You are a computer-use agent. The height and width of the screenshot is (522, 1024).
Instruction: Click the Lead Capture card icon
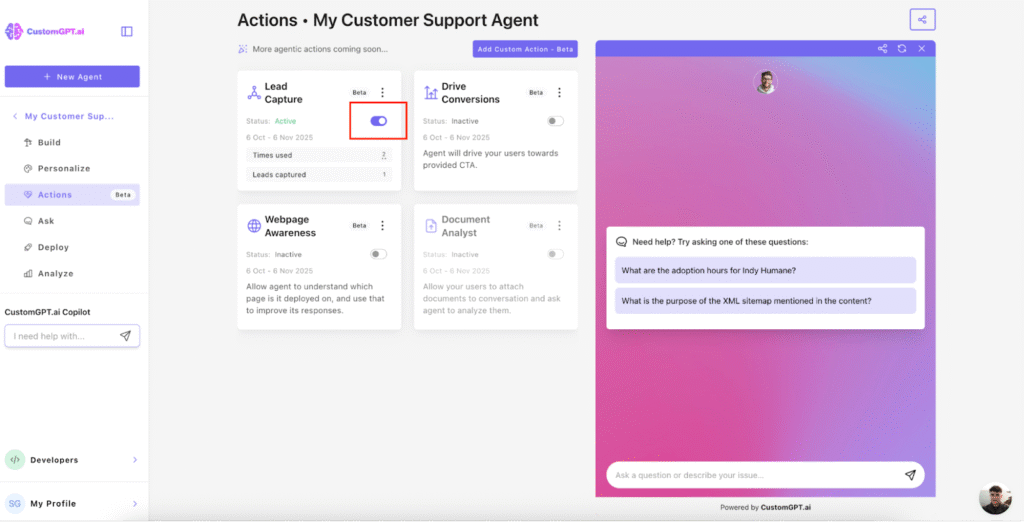click(254, 93)
